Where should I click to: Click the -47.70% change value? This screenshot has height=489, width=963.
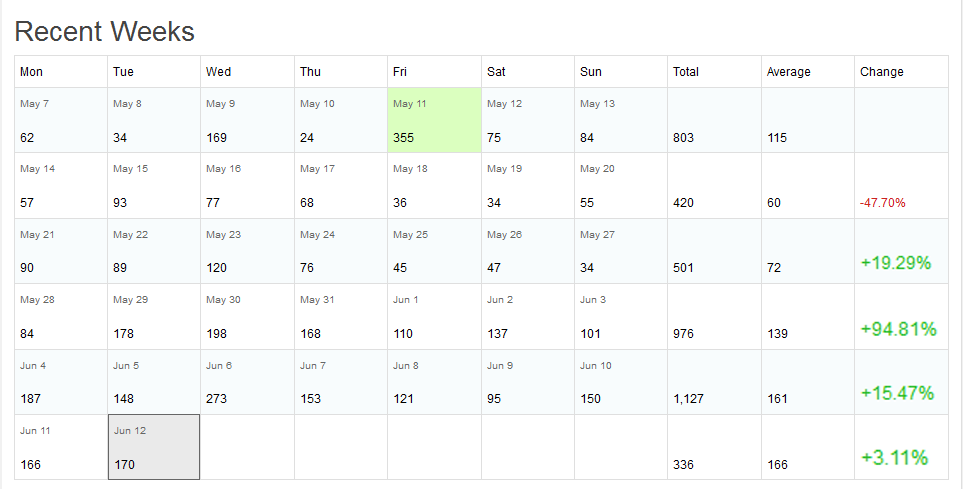[x=882, y=203]
